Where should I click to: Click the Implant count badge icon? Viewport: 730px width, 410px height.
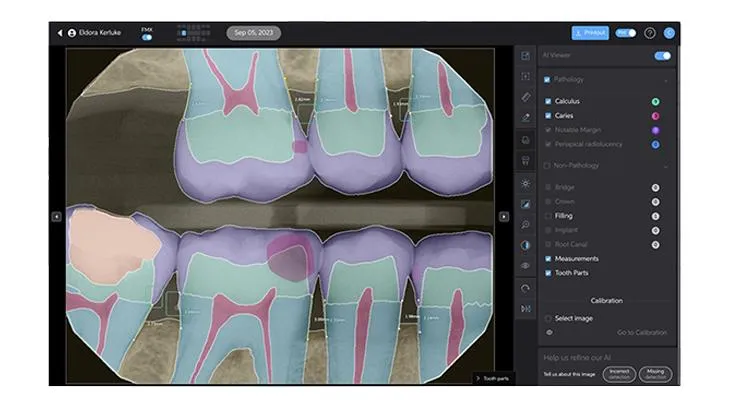pos(655,230)
